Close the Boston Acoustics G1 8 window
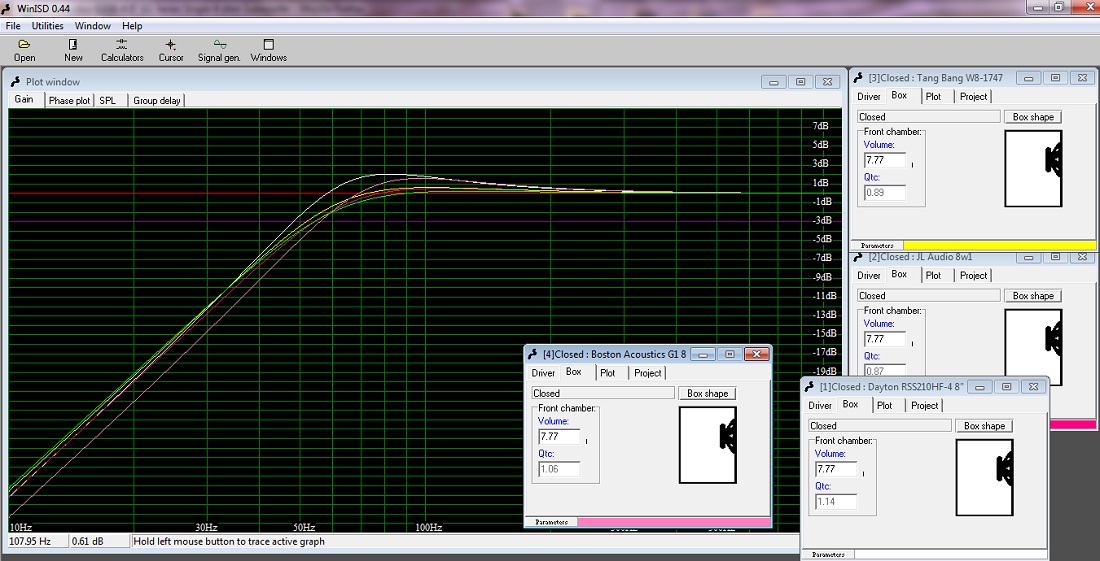 756,354
